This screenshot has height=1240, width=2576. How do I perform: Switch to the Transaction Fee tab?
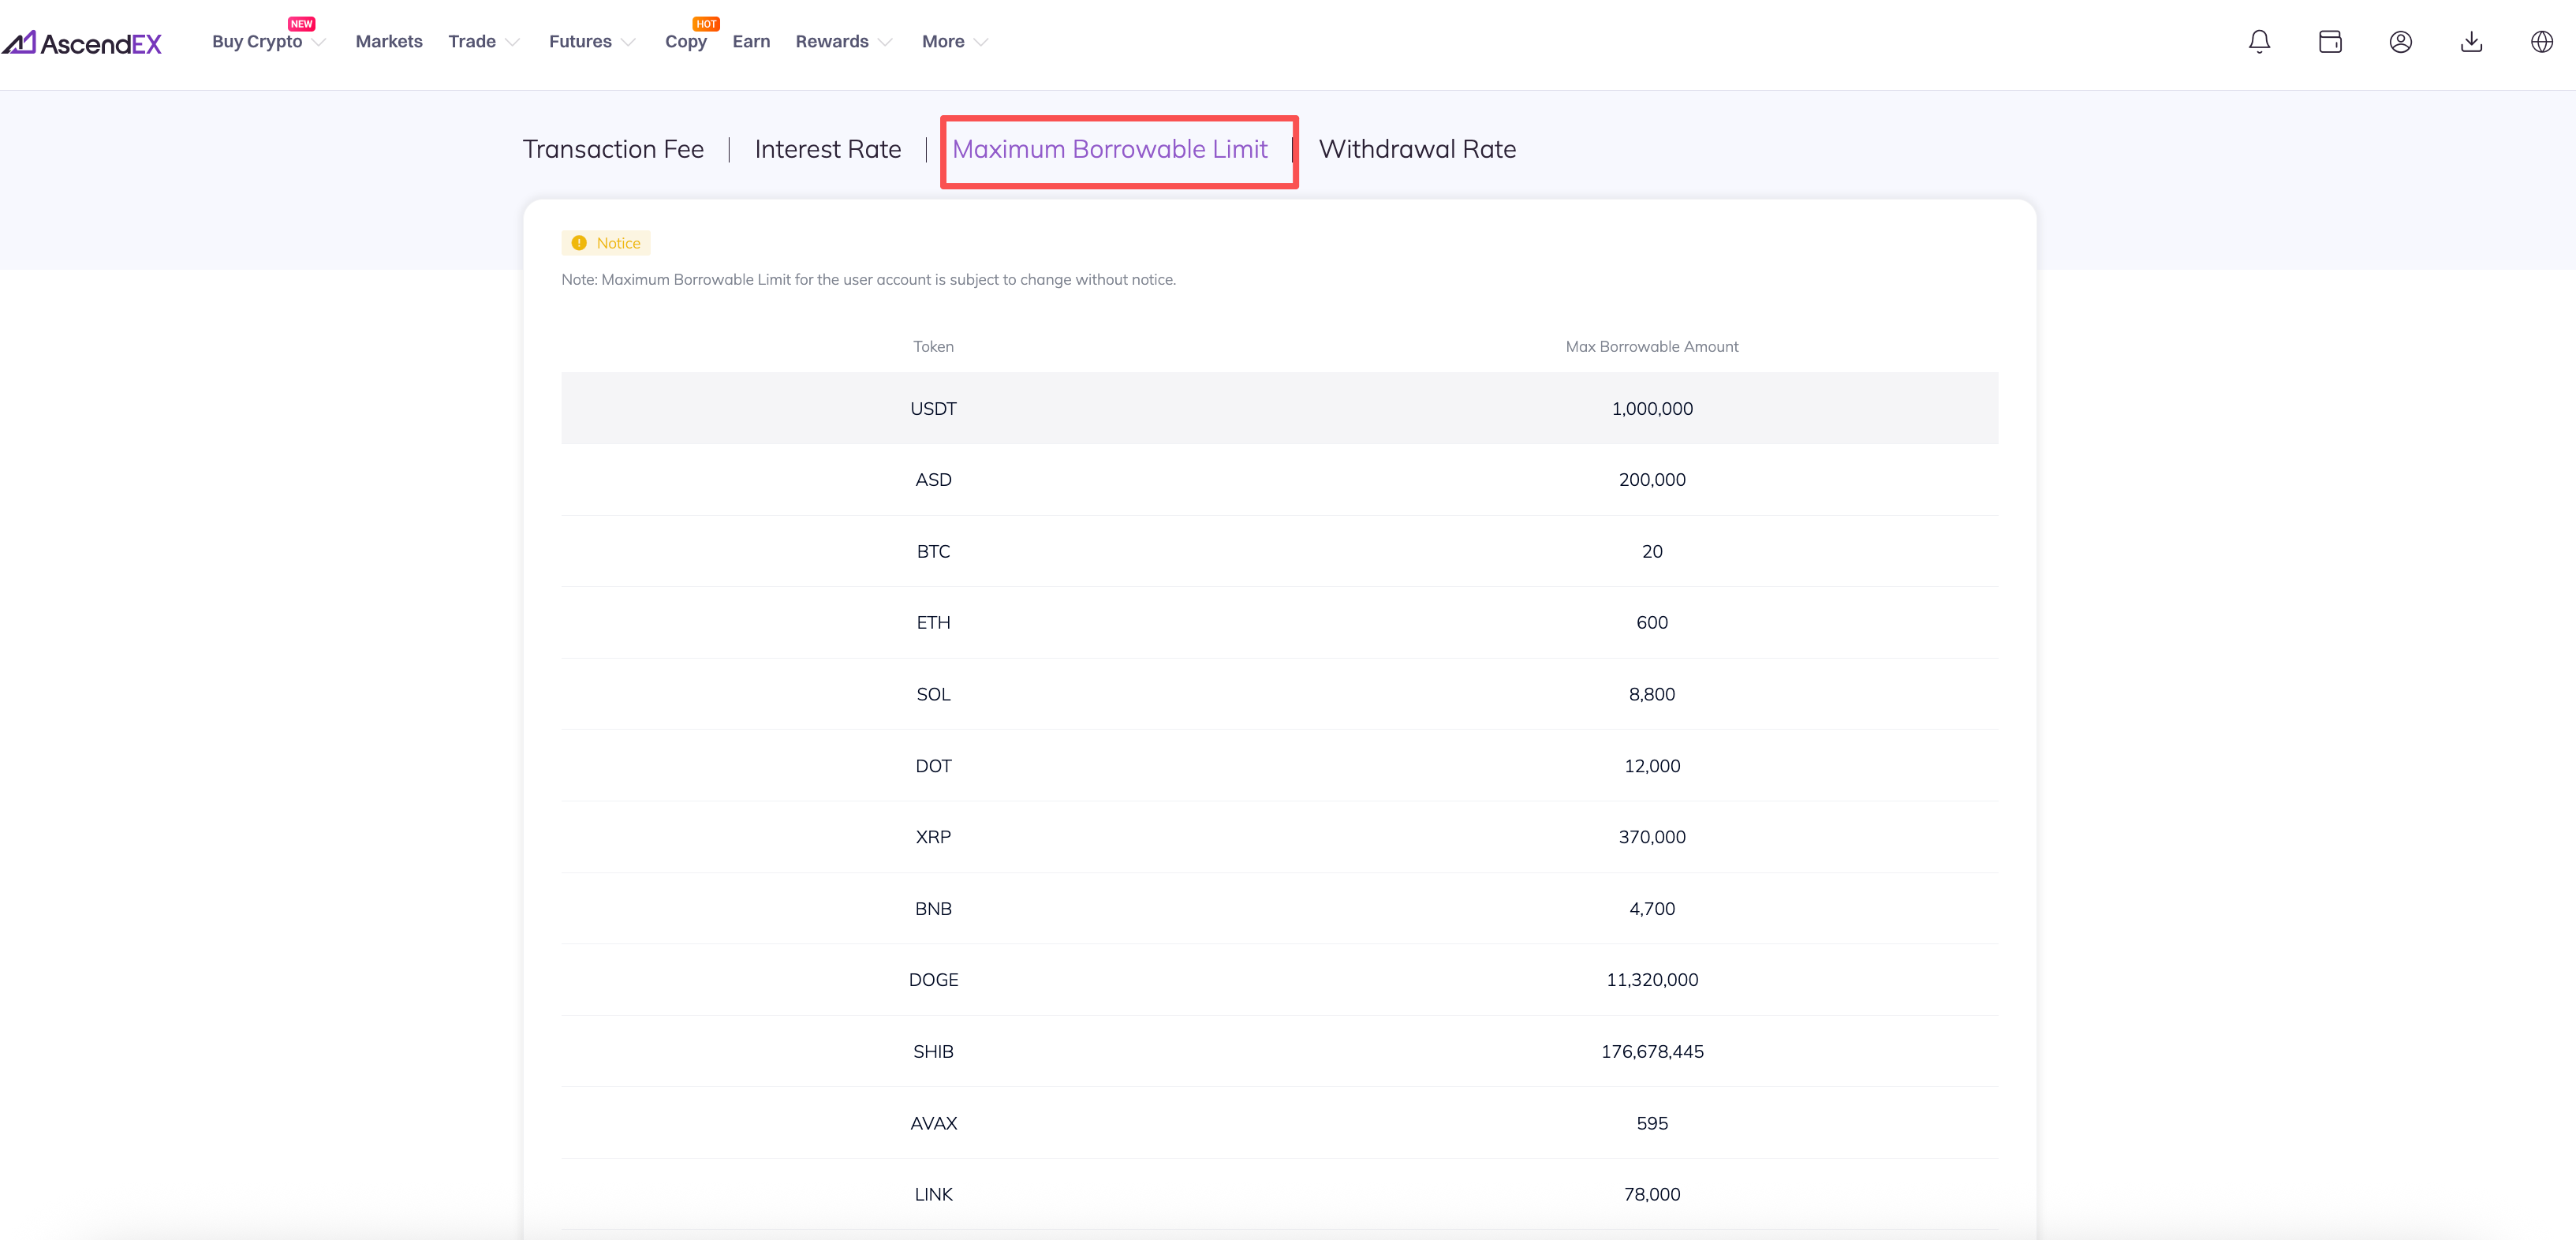click(613, 150)
